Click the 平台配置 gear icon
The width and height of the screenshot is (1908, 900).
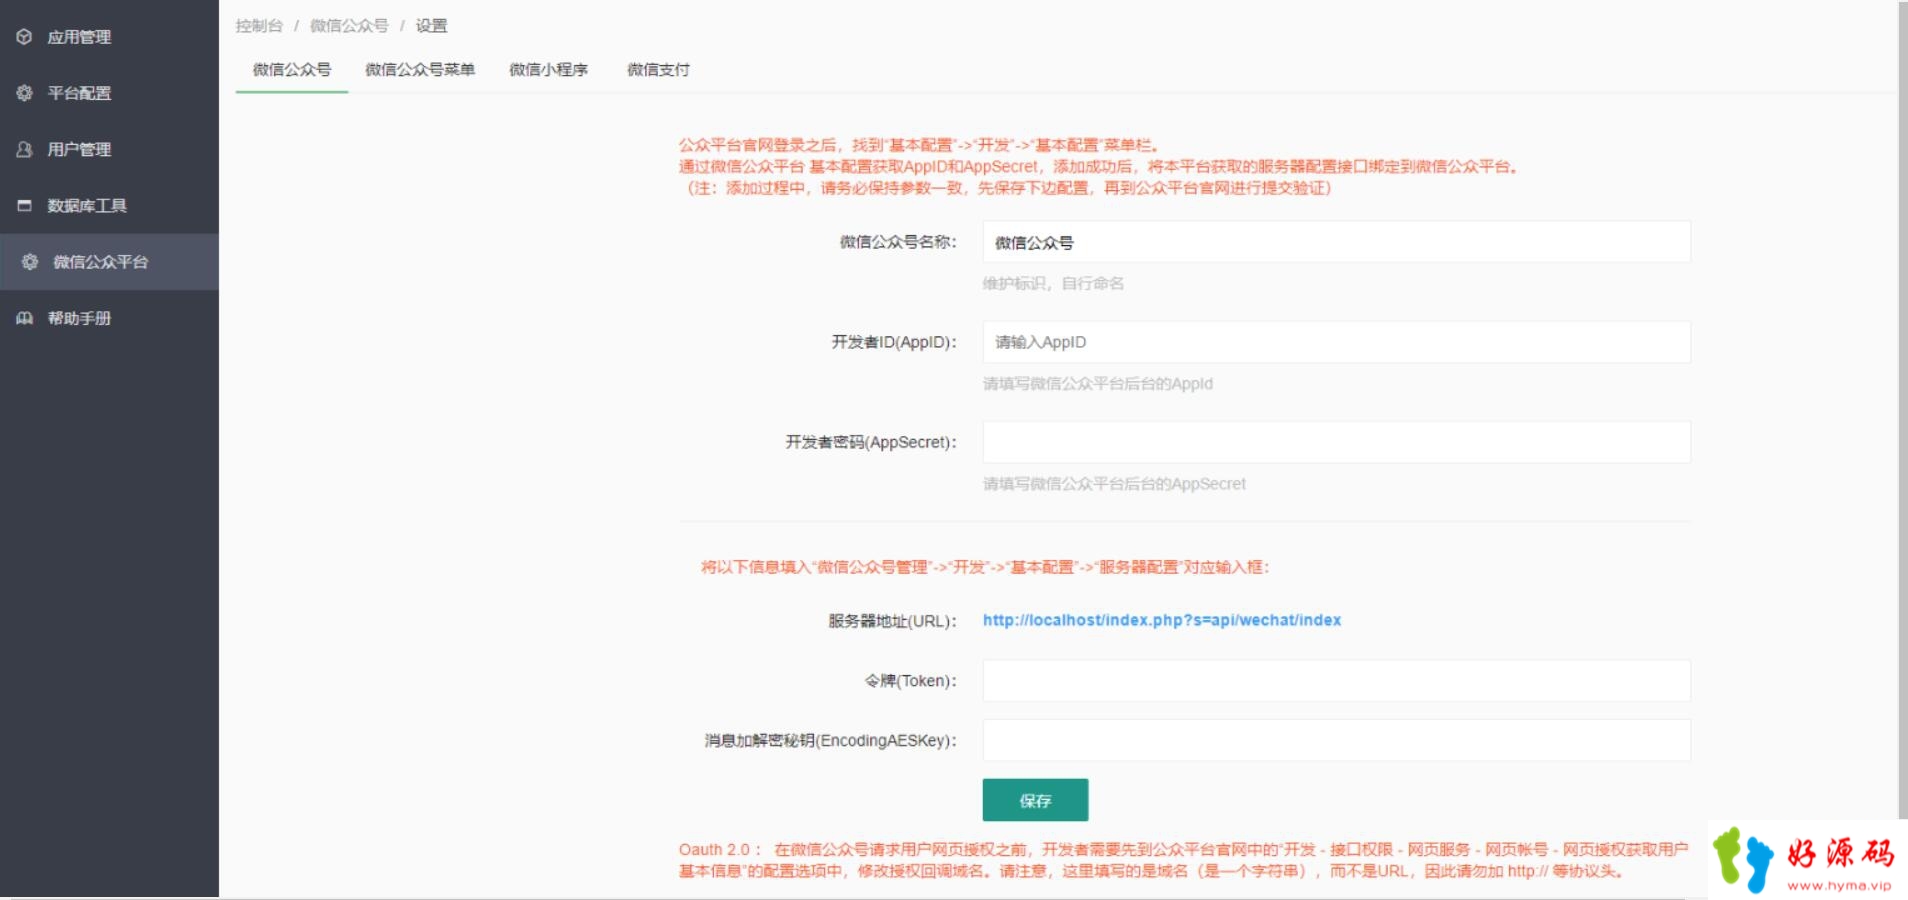(24, 93)
